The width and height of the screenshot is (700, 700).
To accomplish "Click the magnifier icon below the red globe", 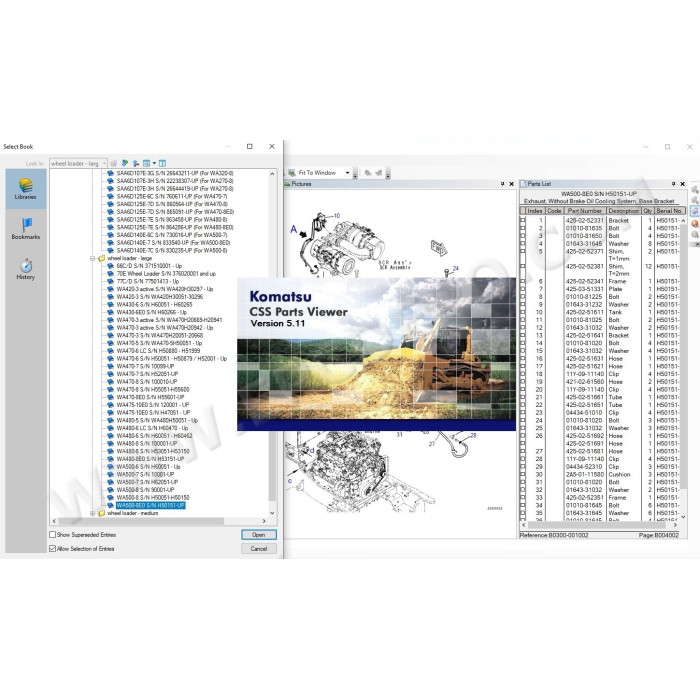I will (695, 235).
